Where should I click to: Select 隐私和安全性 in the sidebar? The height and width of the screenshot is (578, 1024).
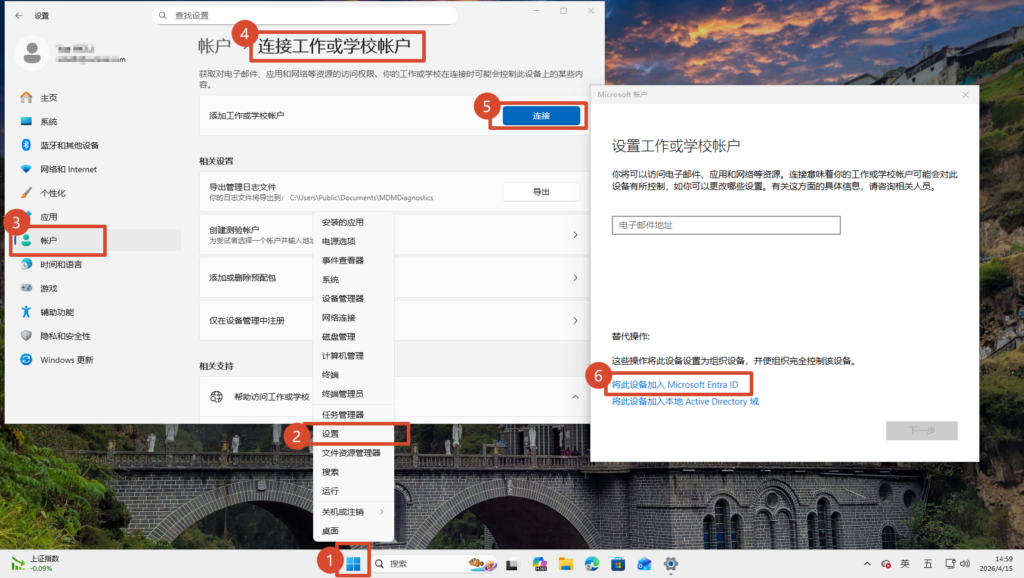65,336
